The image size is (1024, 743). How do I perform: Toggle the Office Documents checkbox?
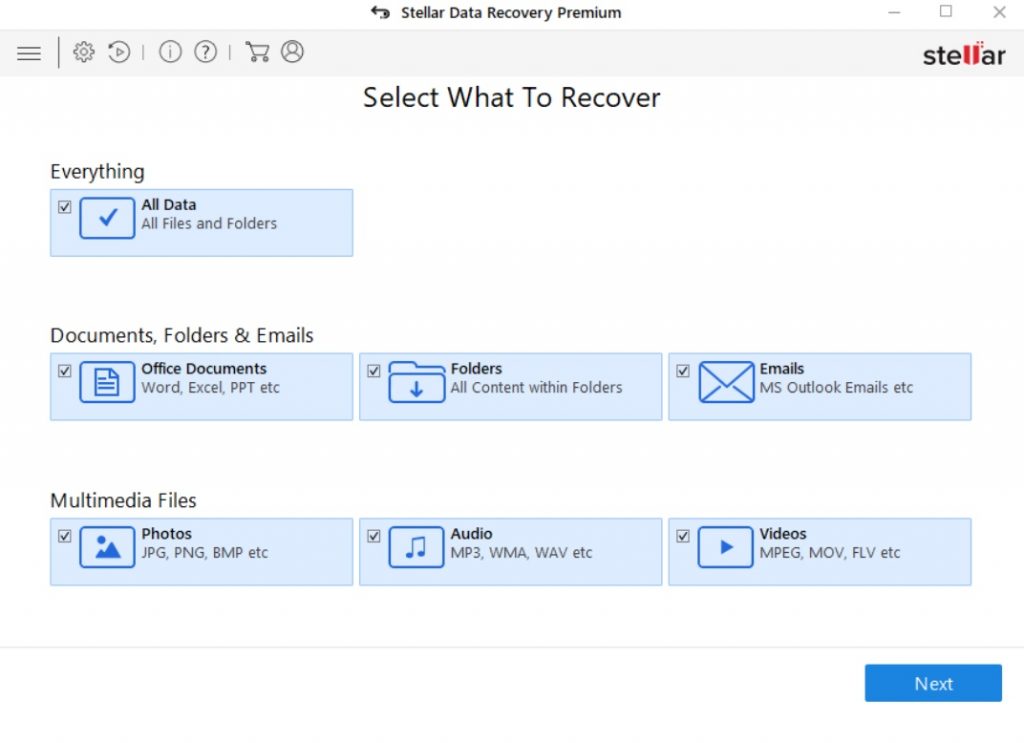click(x=65, y=371)
